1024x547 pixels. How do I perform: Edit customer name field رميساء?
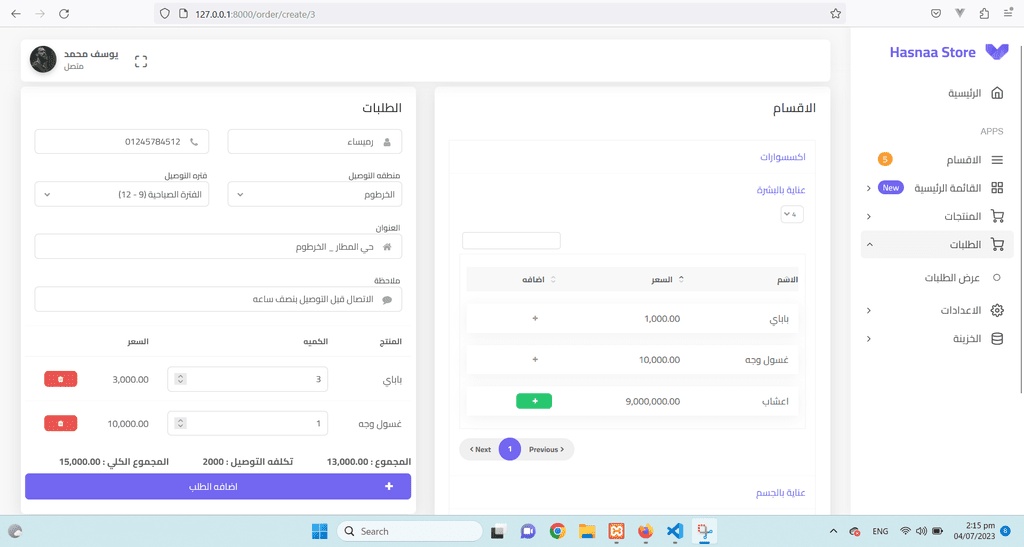click(315, 142)
